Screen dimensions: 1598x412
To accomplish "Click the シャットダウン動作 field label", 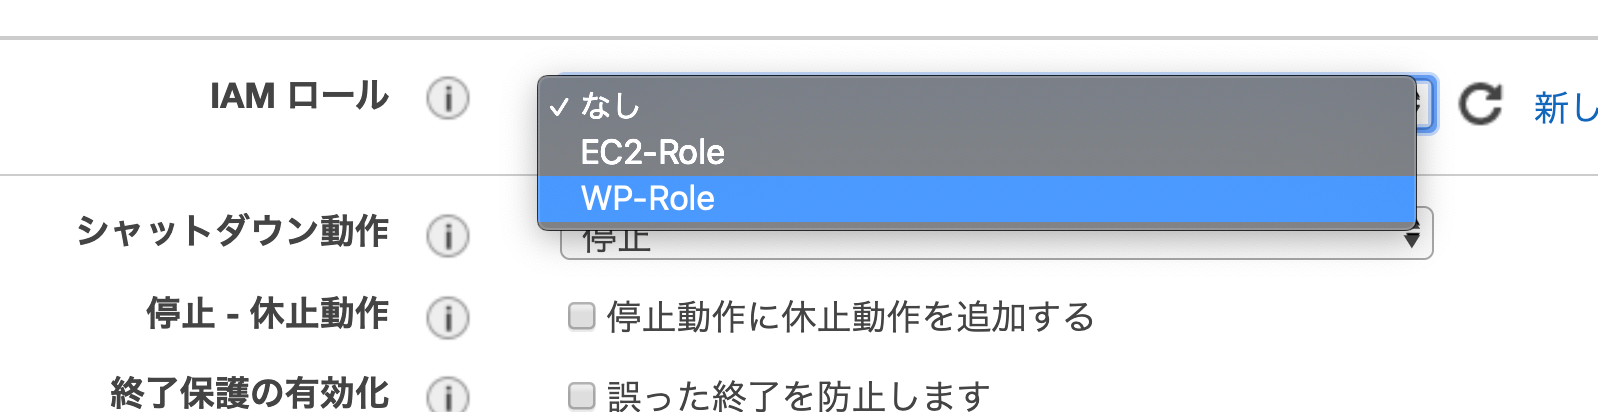I will [x=232, y=231].
